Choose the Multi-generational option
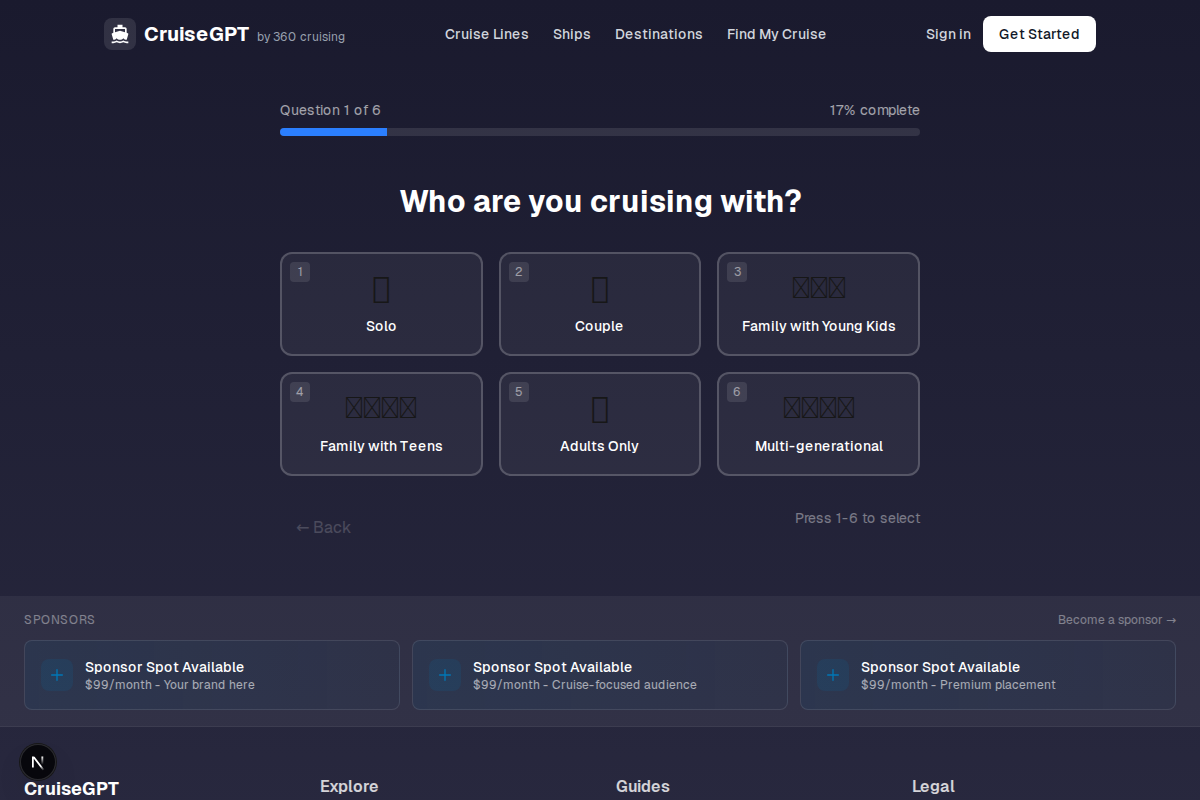This screenshot has width=1200, height=800. (818, 424)
